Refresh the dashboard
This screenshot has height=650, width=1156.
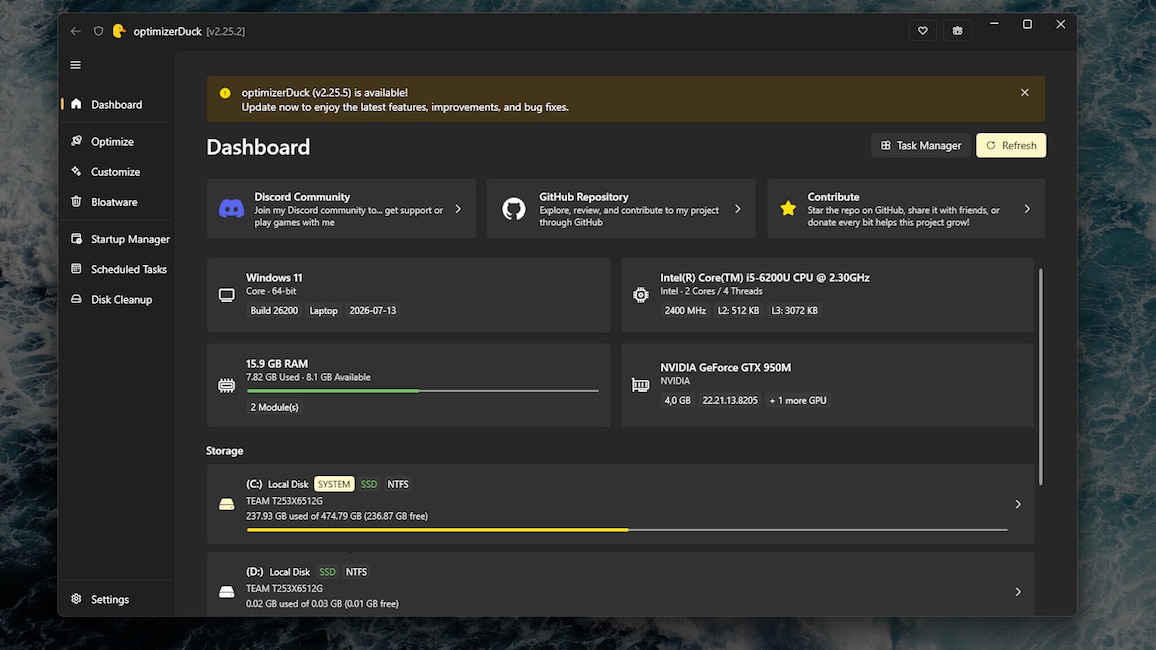pos(1011,145)
